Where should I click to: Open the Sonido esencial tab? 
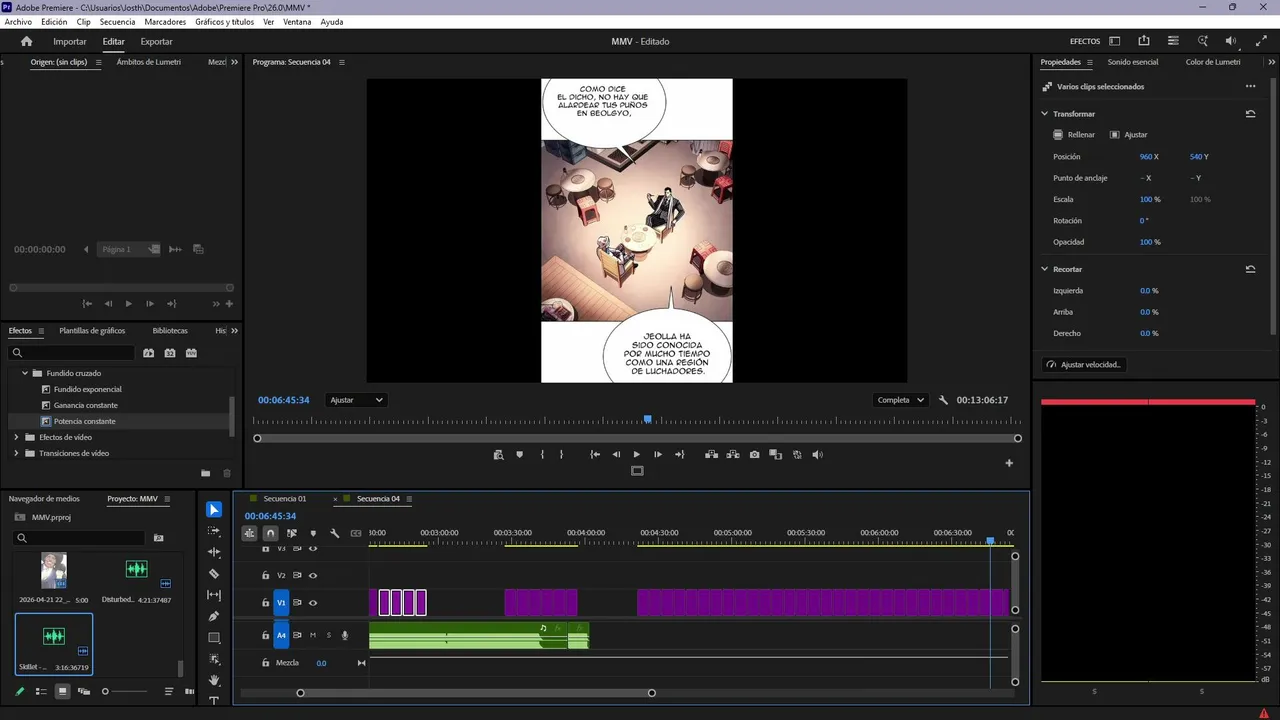coord(1132,62)
